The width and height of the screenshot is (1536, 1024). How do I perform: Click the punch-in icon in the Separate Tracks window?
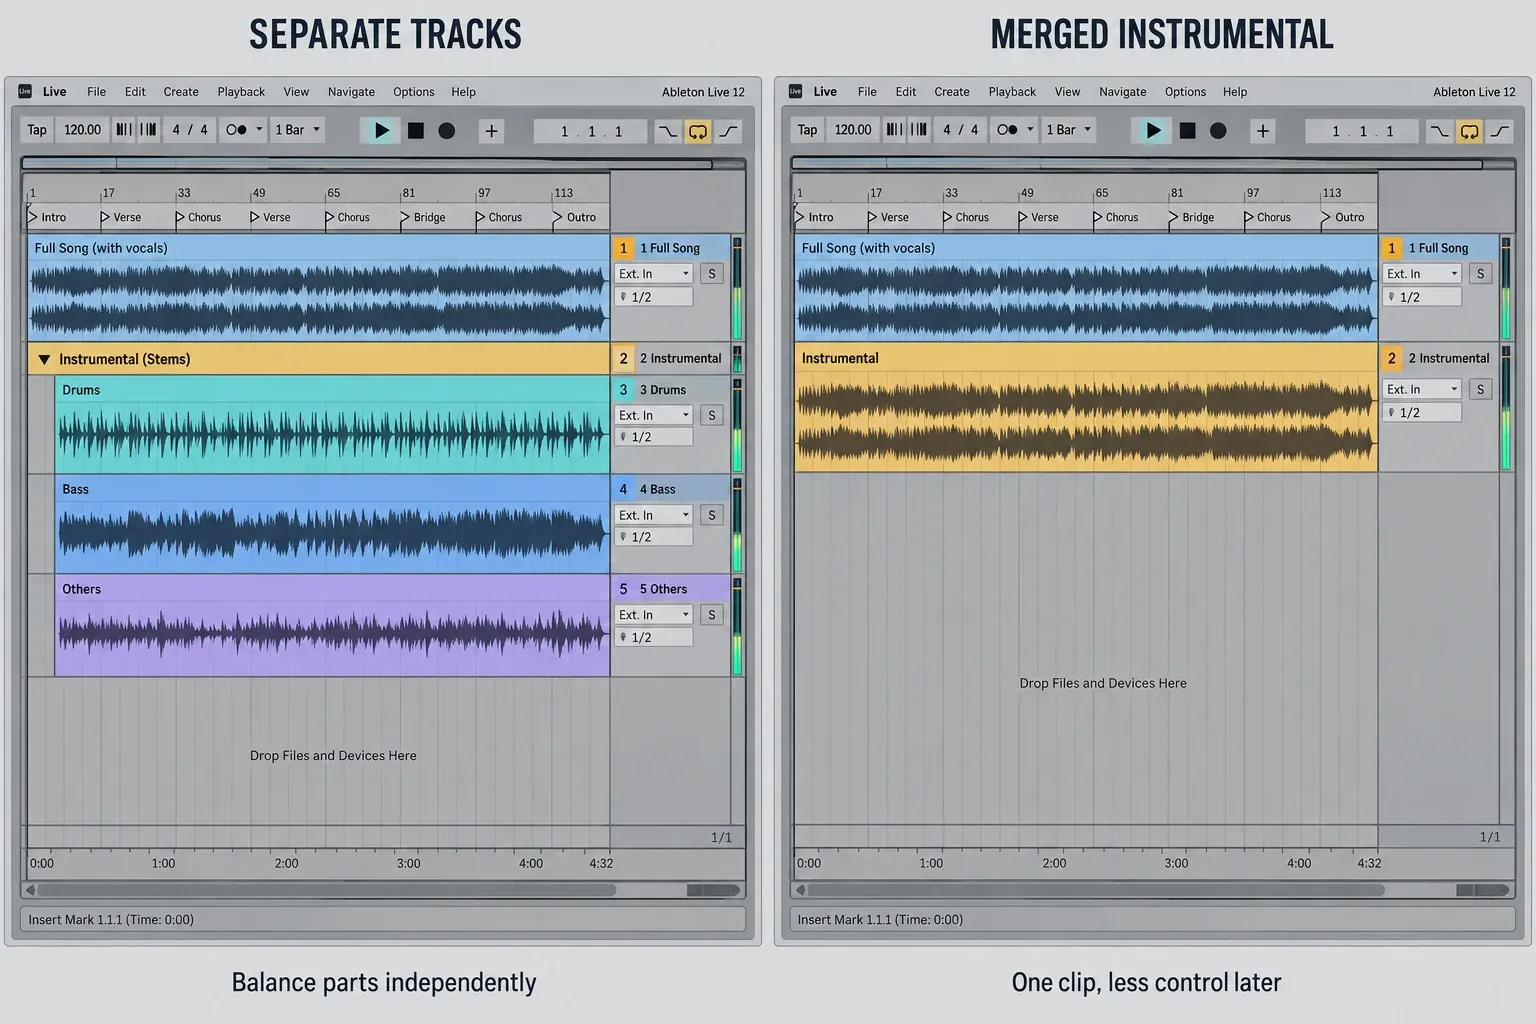point(667,131)
